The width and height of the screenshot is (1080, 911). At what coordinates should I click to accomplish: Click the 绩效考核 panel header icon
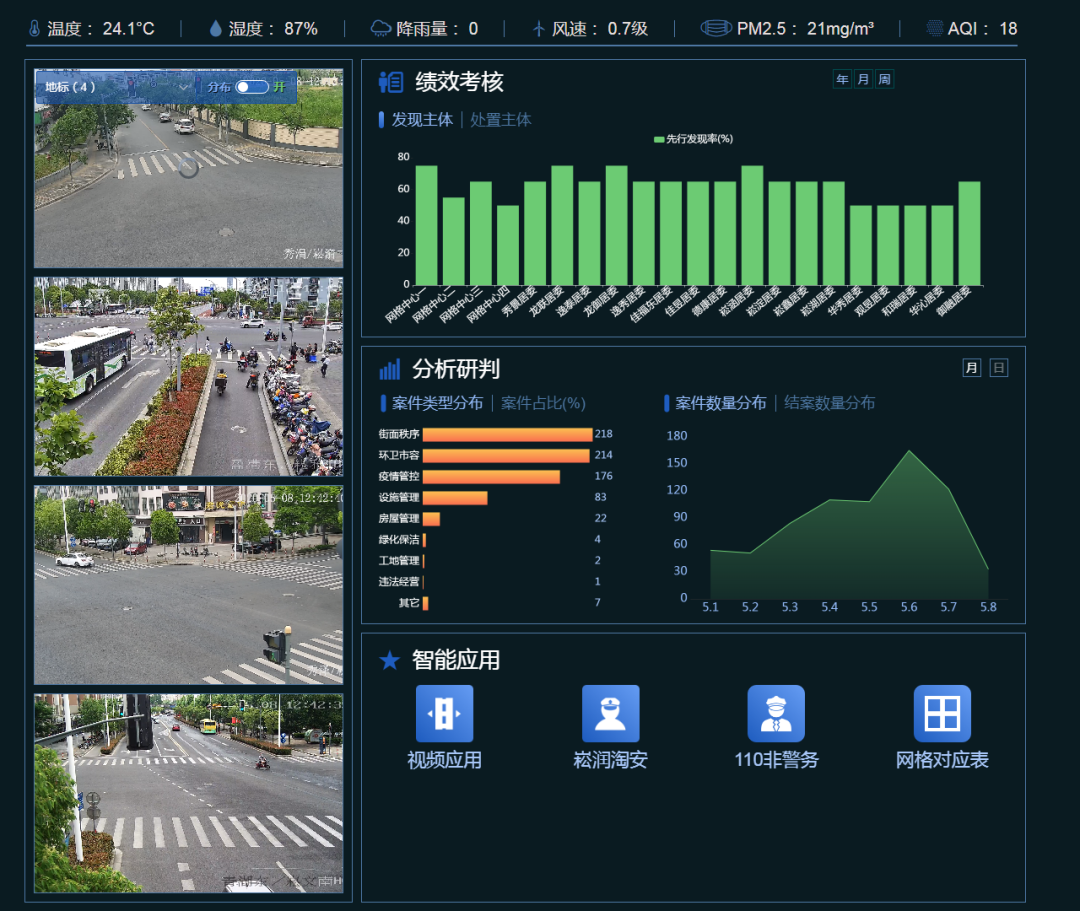coord(391,82)
